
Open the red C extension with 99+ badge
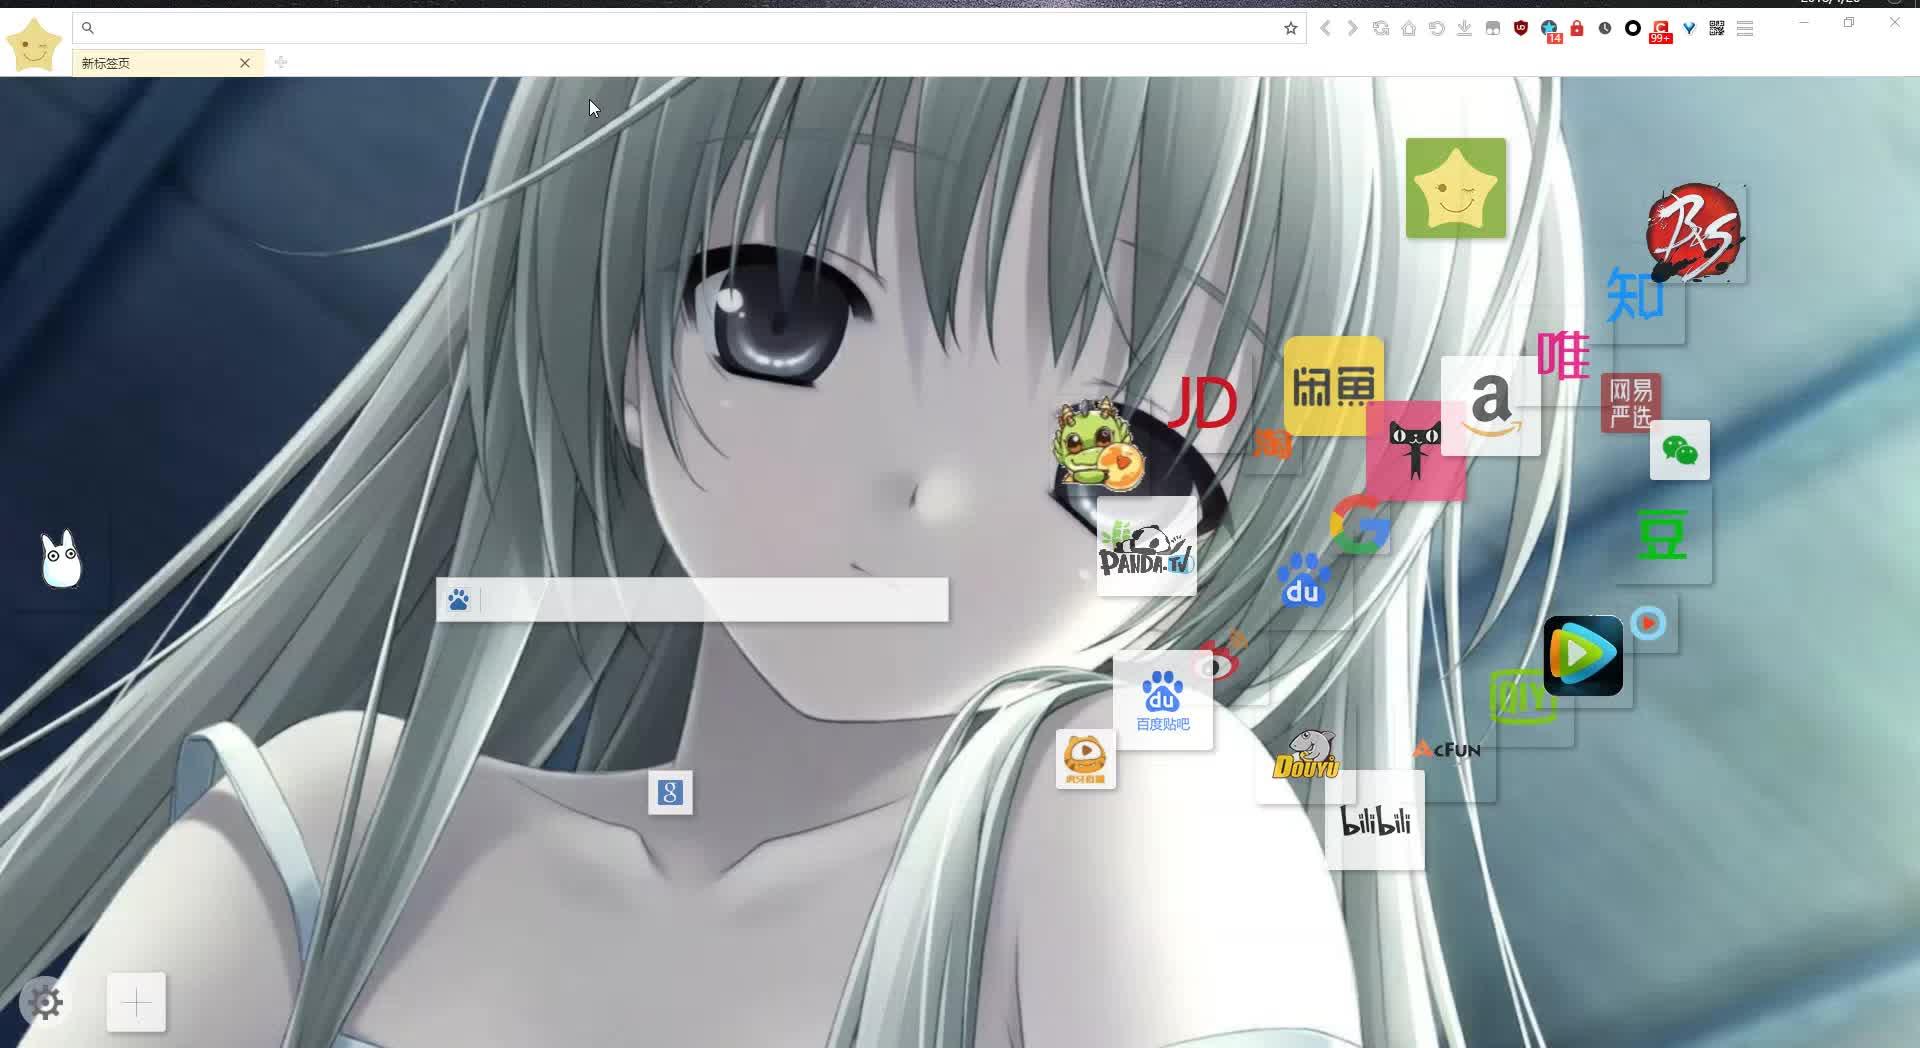click(1661, 30)
